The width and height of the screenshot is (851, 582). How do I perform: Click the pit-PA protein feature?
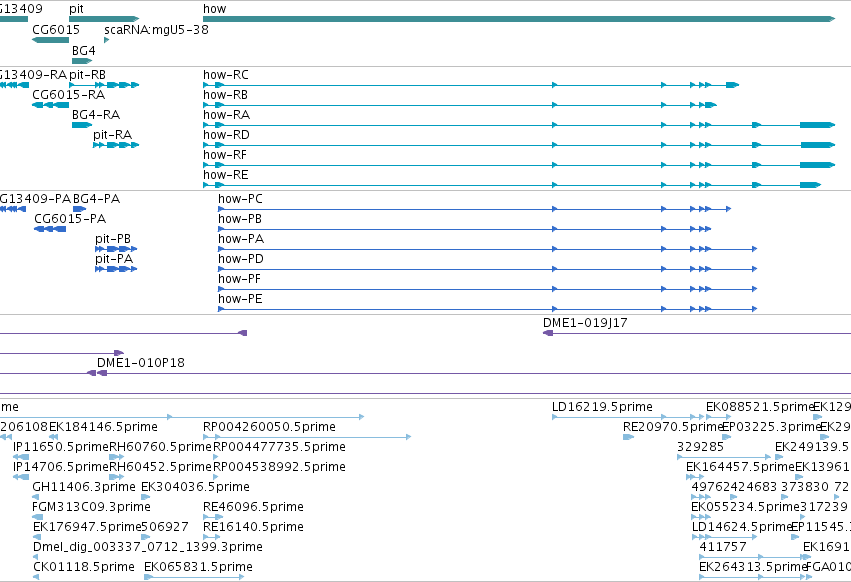click(116, 269)
